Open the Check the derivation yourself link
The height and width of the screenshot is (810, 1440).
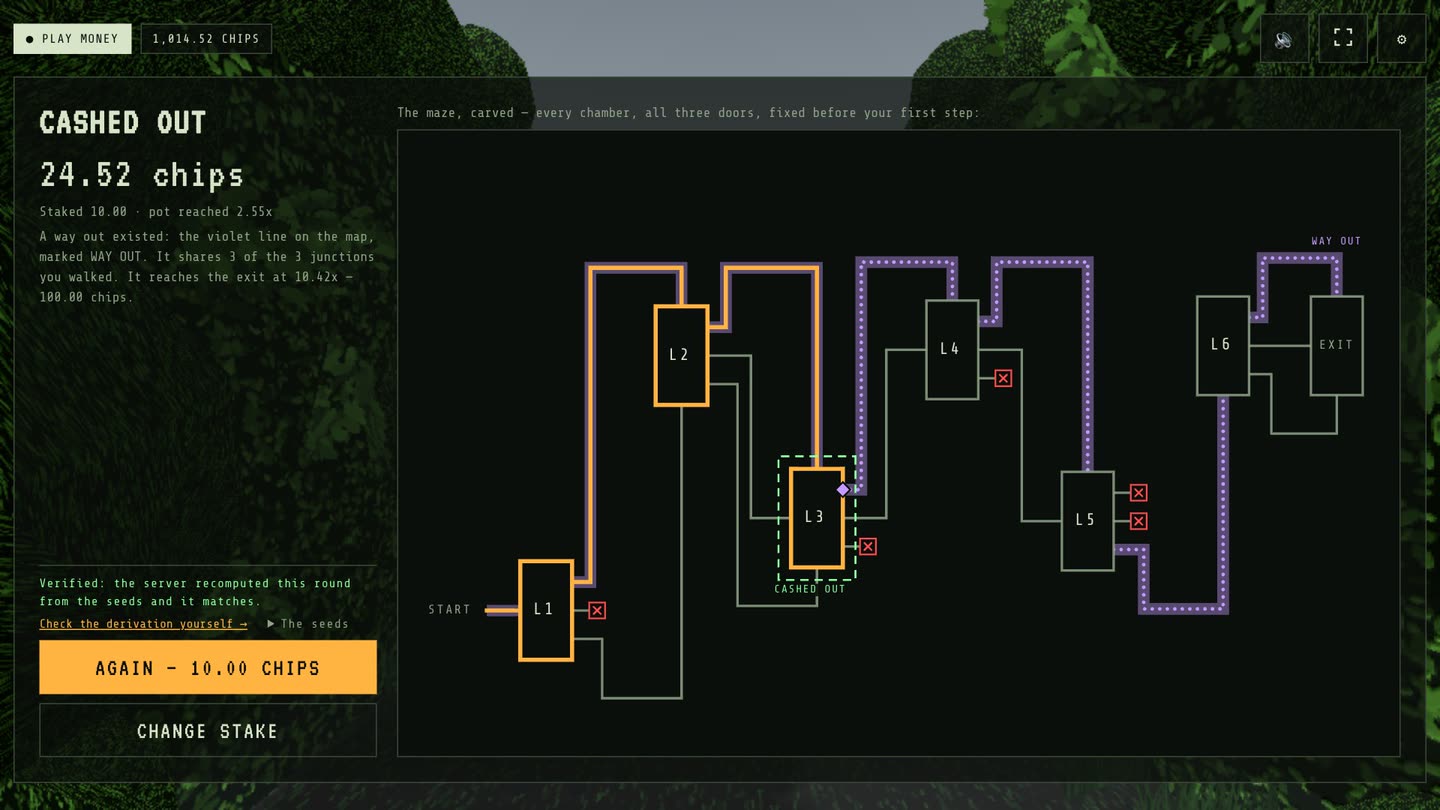click(x=143, y=624)
